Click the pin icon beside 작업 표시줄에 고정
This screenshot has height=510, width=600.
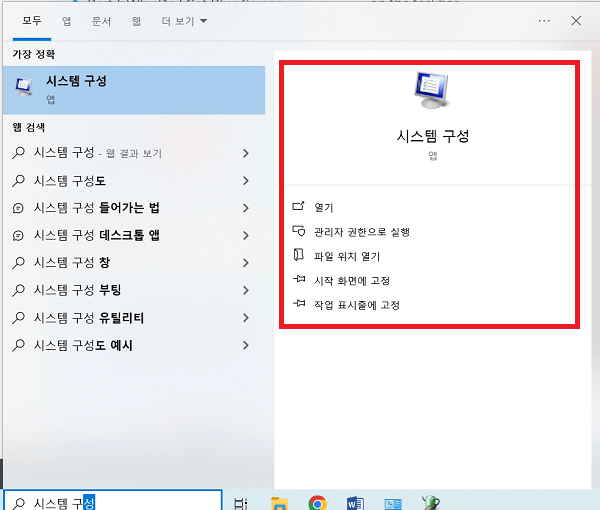298,303
